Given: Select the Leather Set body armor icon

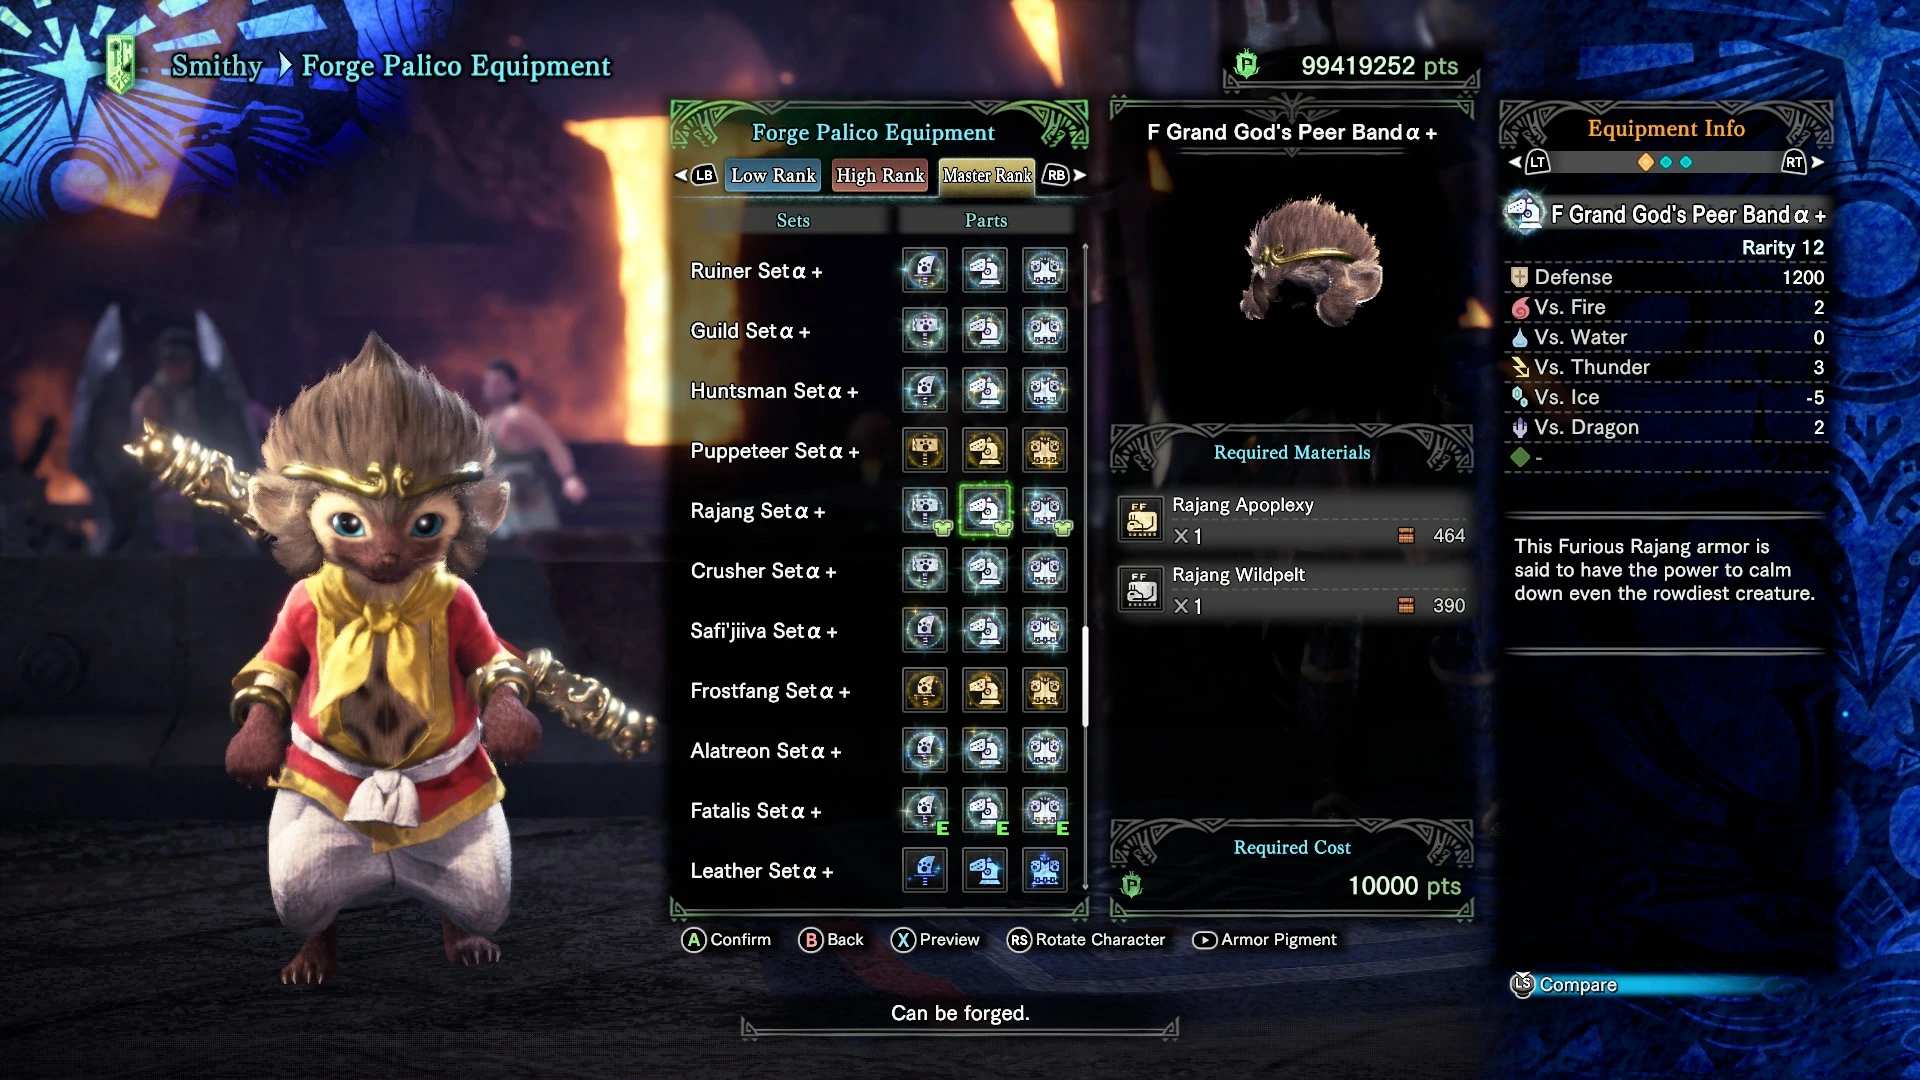Looking at the screenshot, I should [x=1045, y=871].
